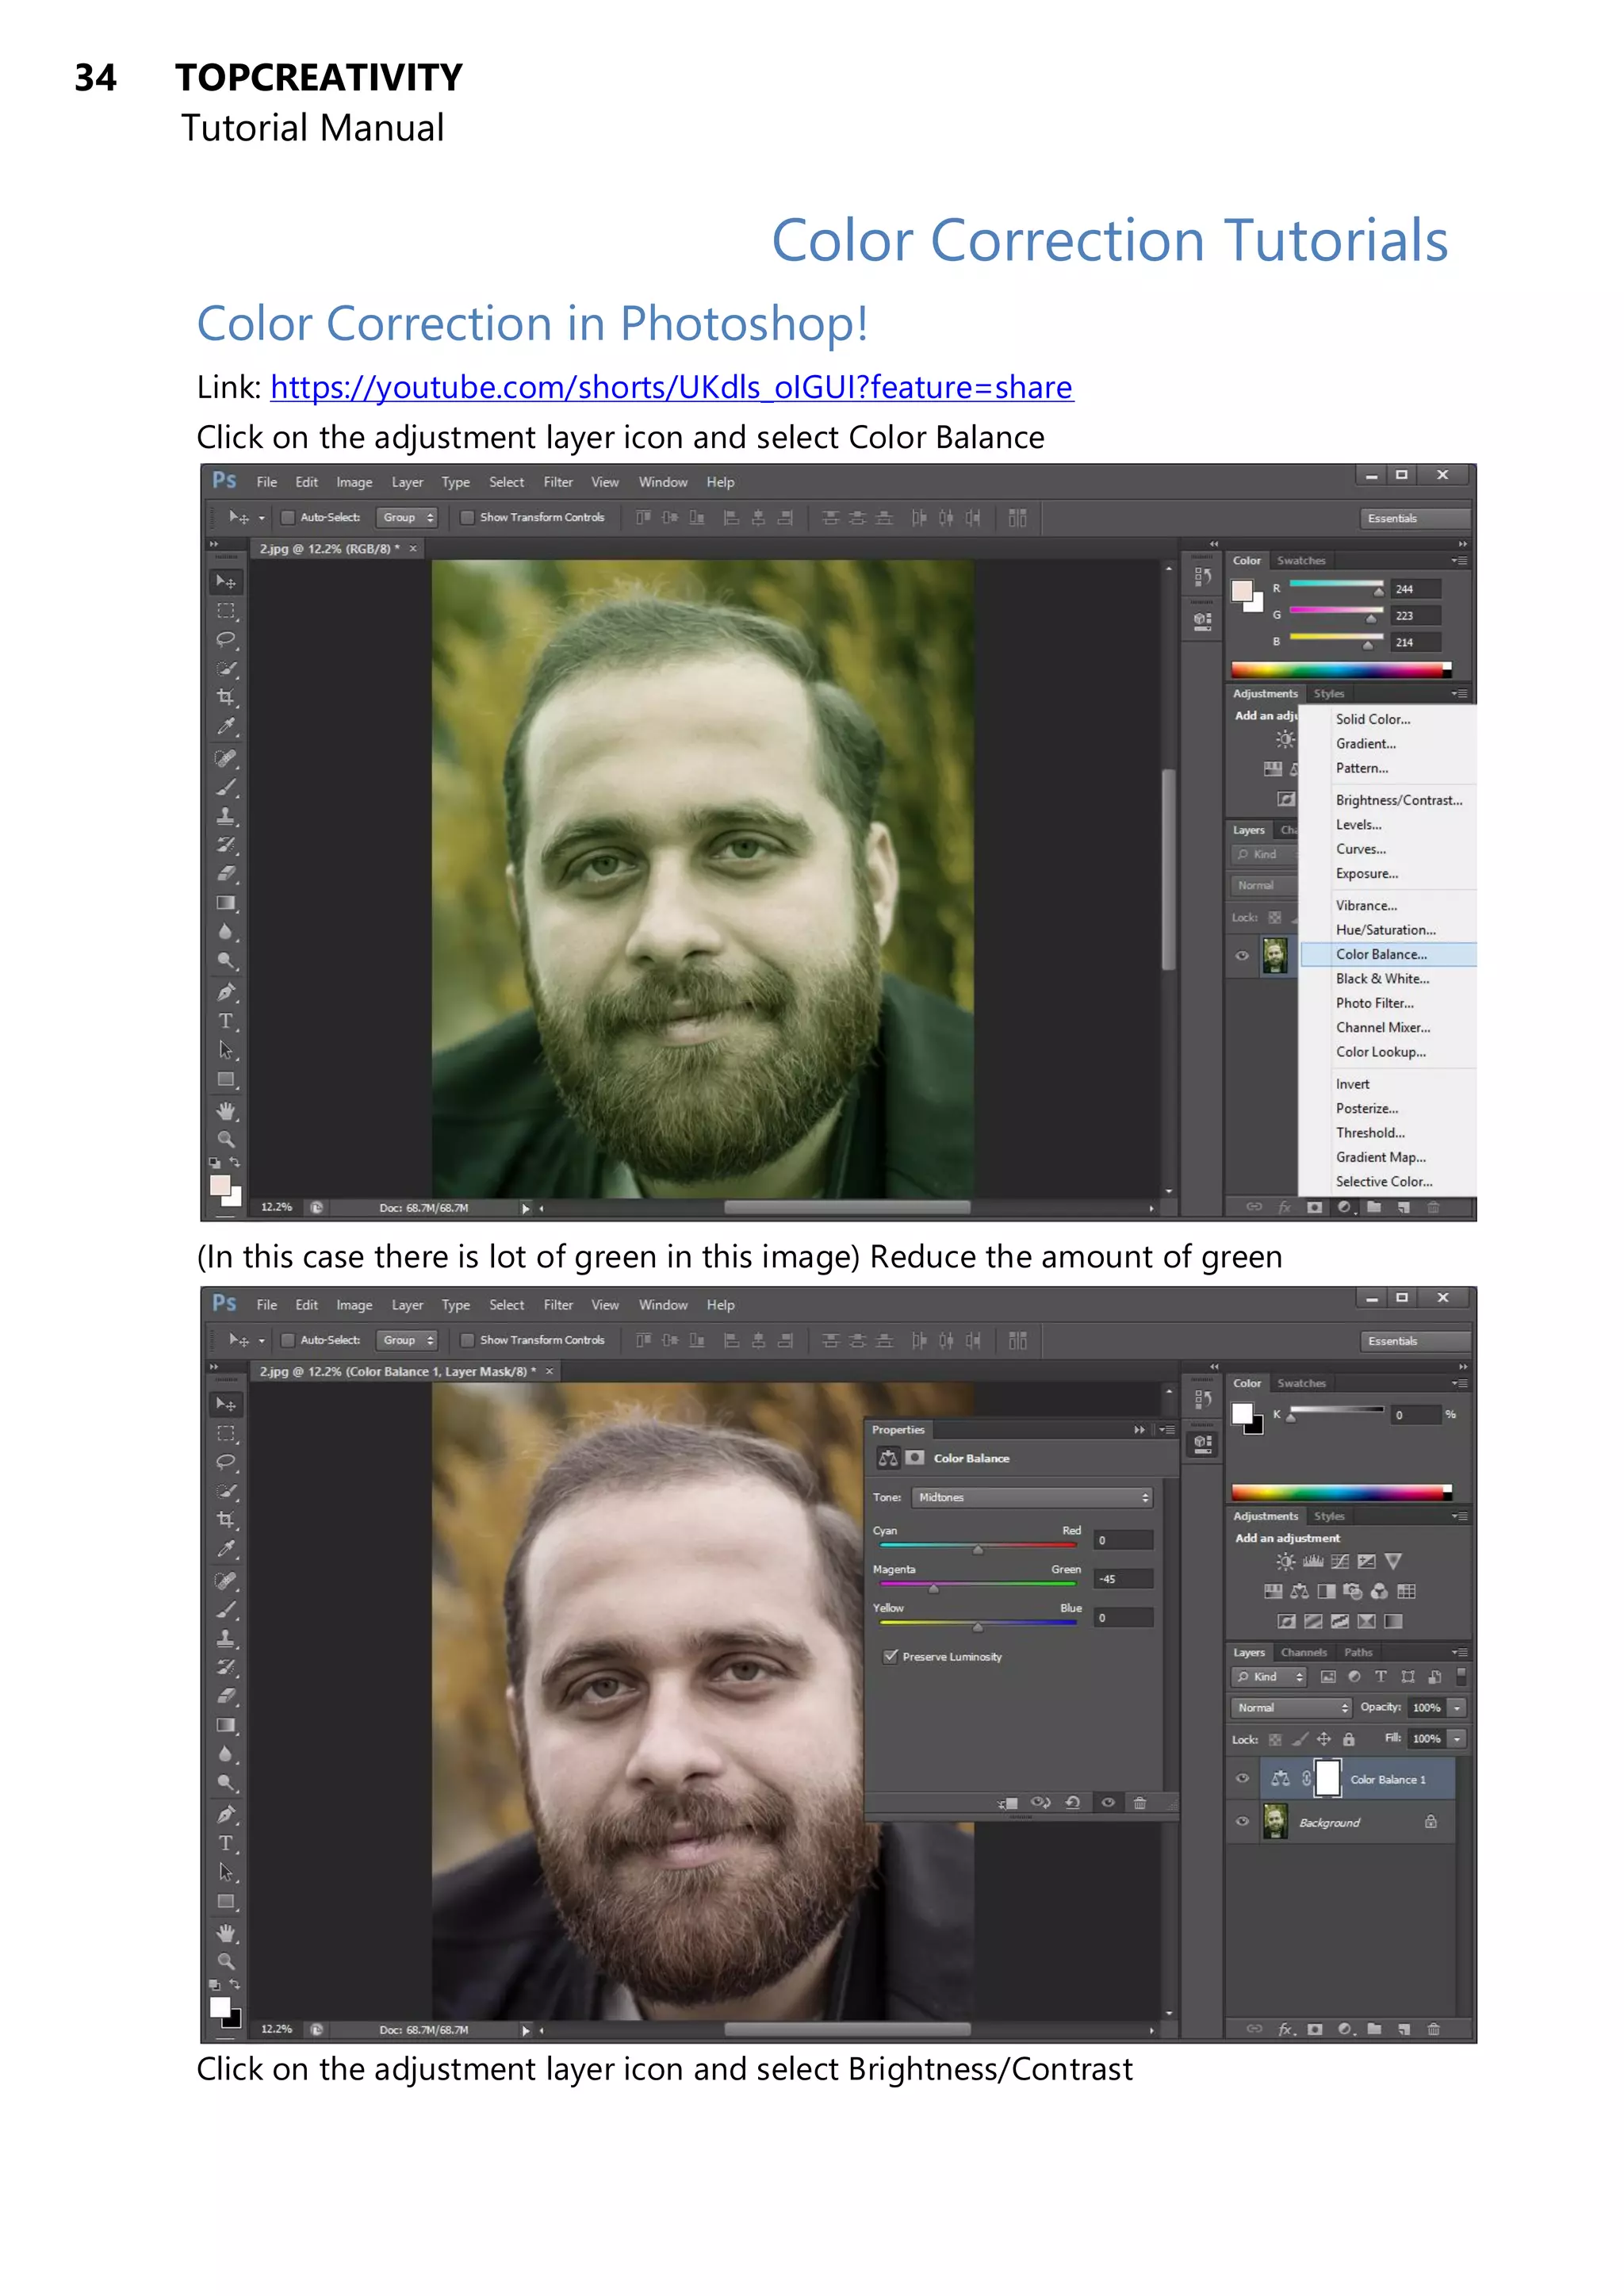Toggle lock position icon in Layers panel

(x=1323, y=1739)
